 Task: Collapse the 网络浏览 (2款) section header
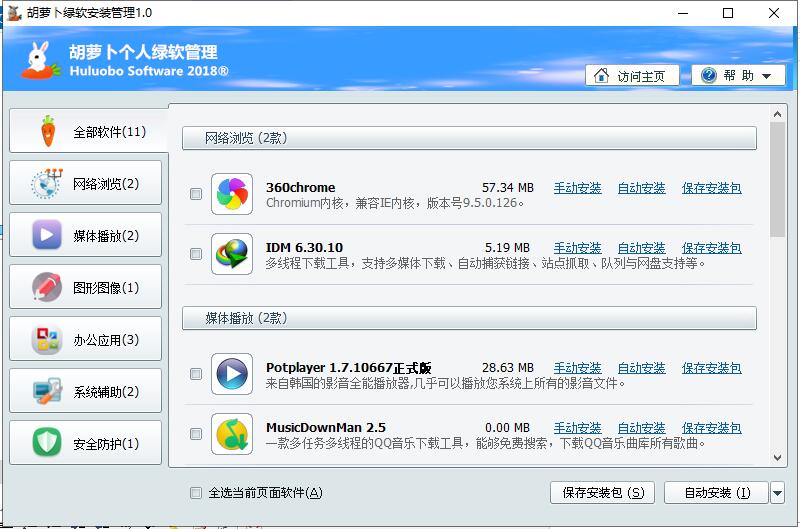point(469,138)
